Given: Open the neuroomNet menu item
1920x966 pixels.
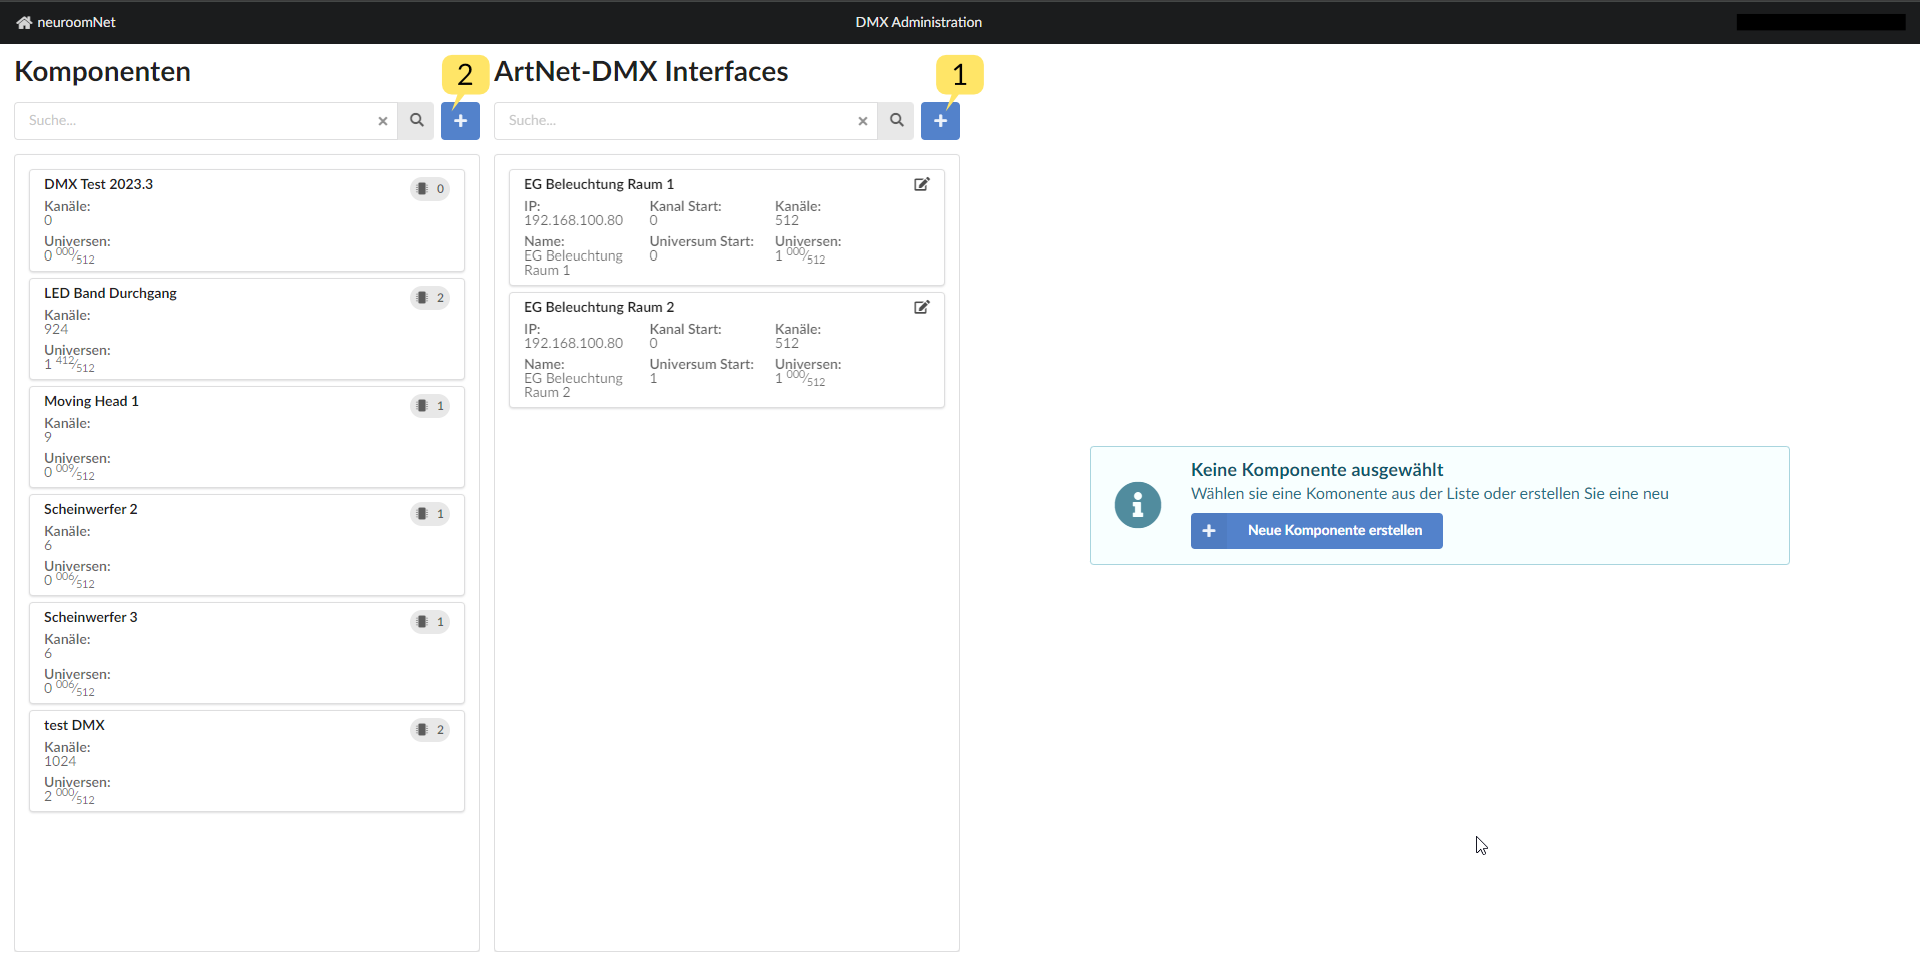Looking at the screenshot, I should click(75, 22).
